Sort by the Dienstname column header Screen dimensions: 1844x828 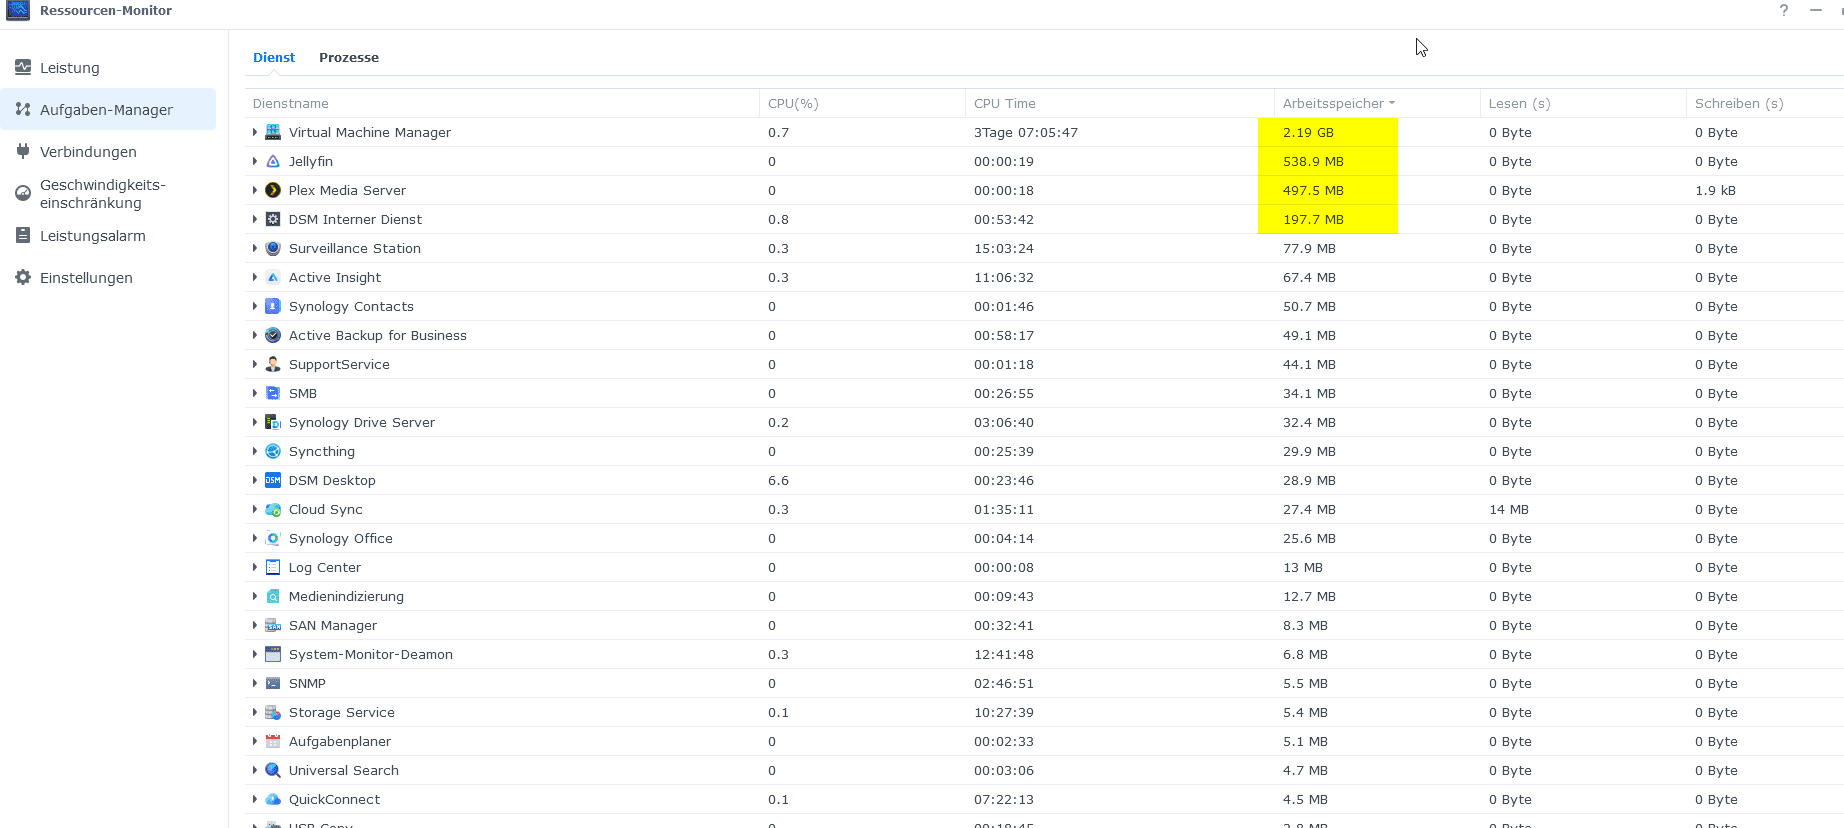coord(502,103)
